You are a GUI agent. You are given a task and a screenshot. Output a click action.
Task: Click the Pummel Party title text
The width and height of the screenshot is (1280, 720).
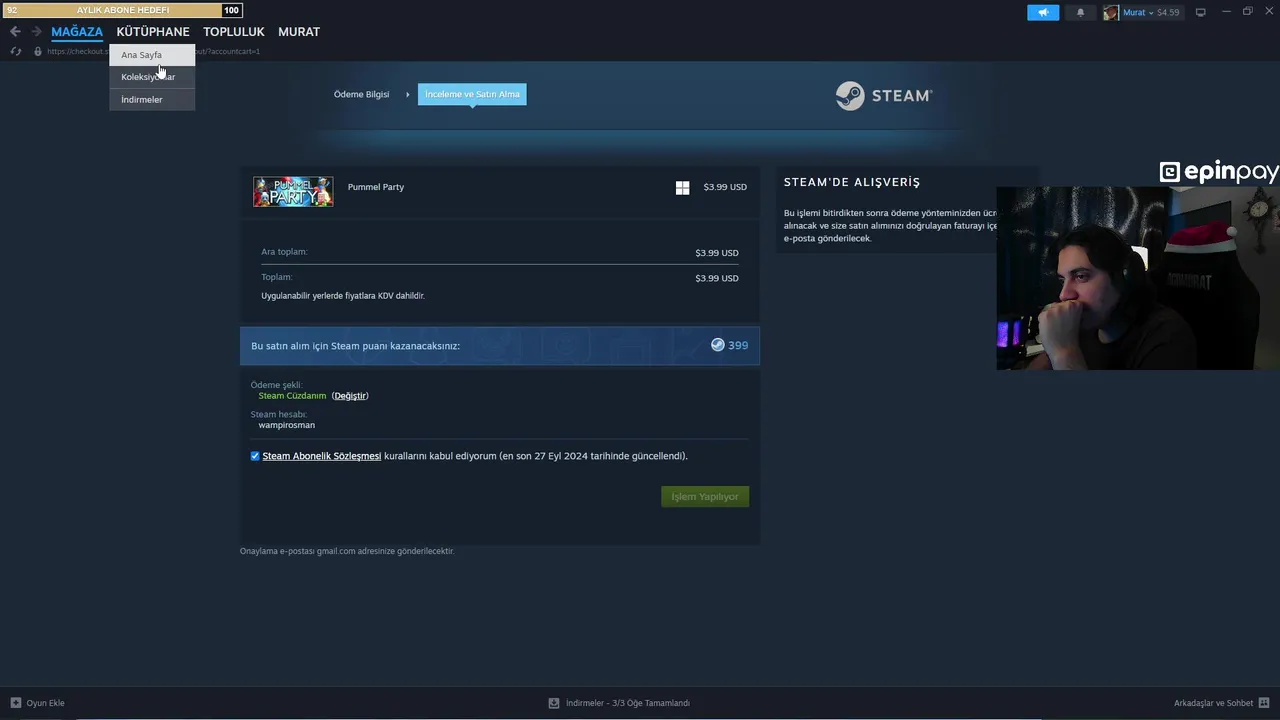(x=376, y=187)
